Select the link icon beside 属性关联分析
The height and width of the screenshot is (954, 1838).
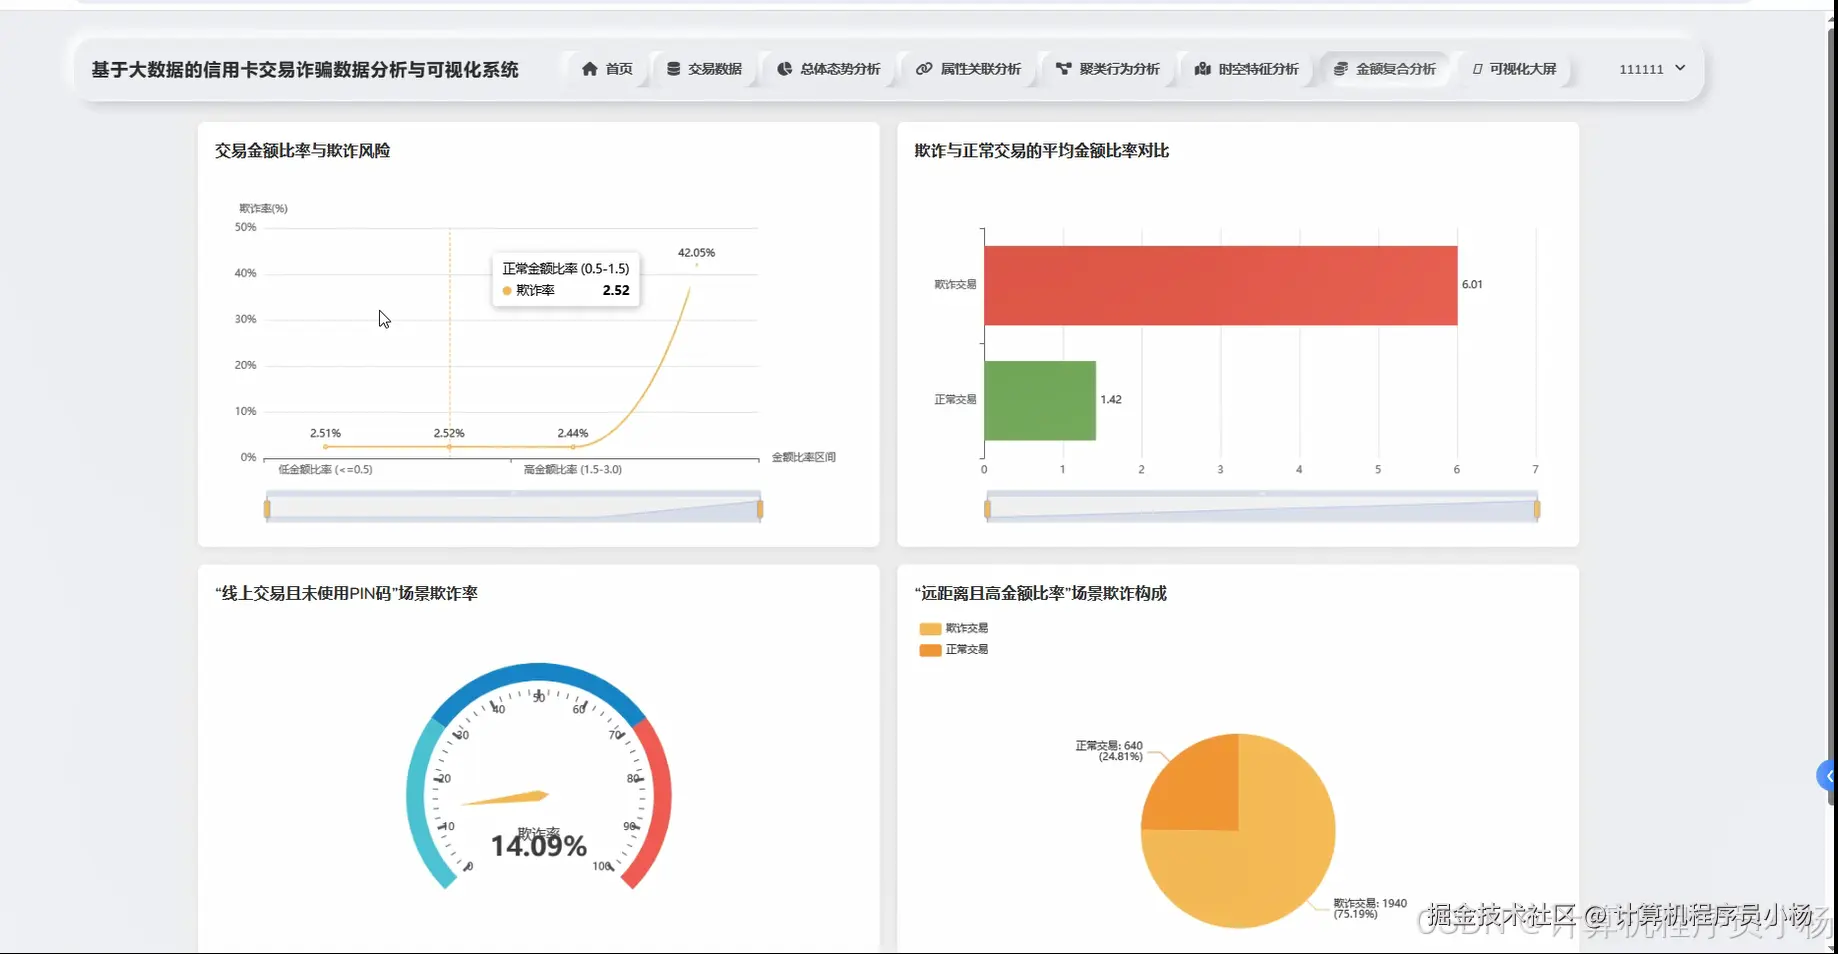[924, 69]
